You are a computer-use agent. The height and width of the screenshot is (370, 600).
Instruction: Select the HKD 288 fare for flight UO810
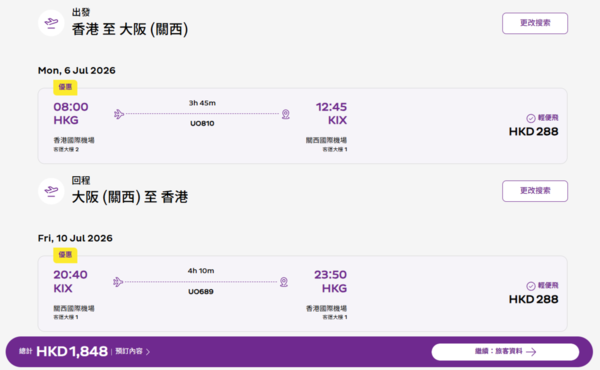point(533,132)
